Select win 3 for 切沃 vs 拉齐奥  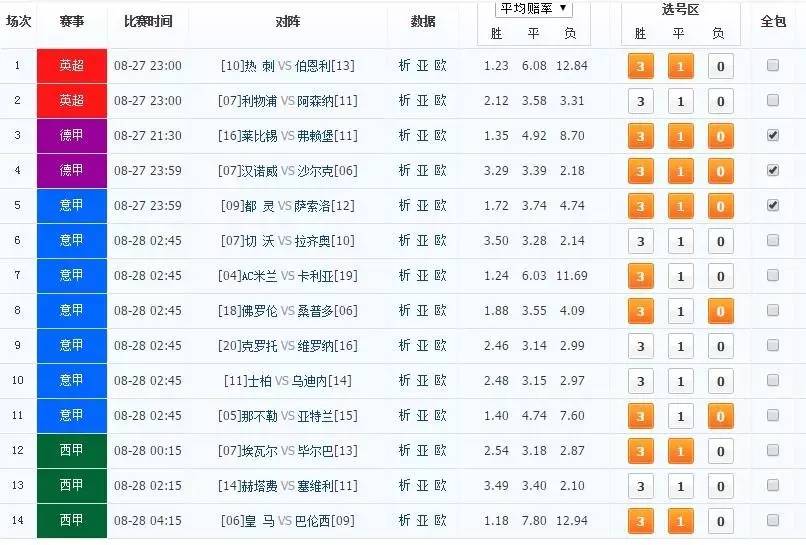640,241
